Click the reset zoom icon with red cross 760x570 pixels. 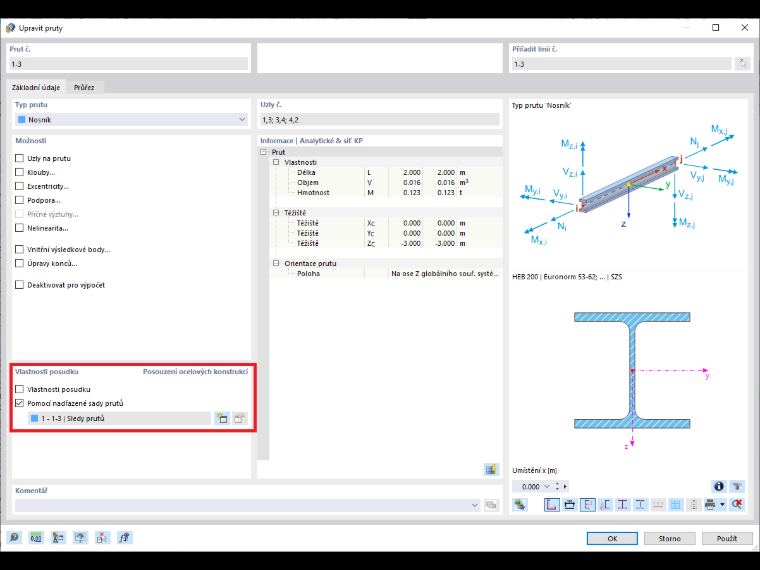(737, 505)
